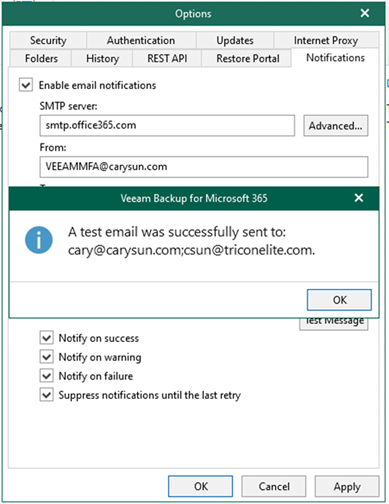Toggle Notify on warning checkbox
The width and height of the screenshot is (389, 504).
pyautogui.click(x=46, y=357)
